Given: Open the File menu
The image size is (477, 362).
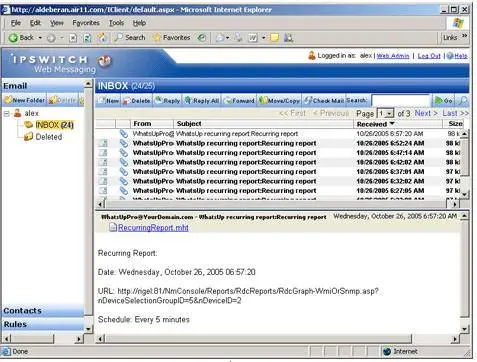Looking at the screenshot, I should [x=16, y=23].
